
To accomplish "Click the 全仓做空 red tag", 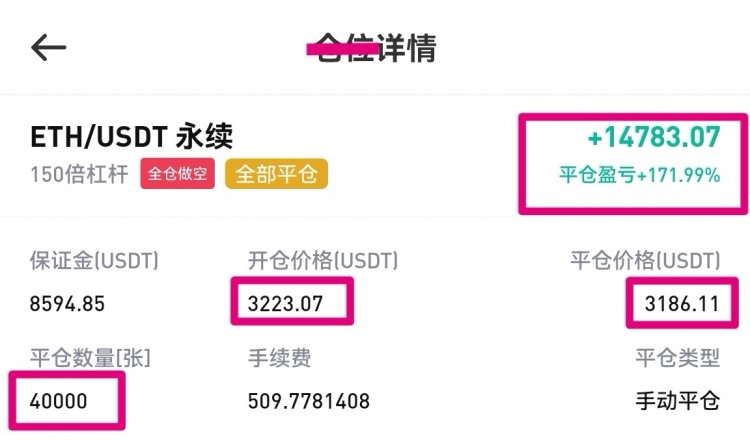I will pos(177,174).
